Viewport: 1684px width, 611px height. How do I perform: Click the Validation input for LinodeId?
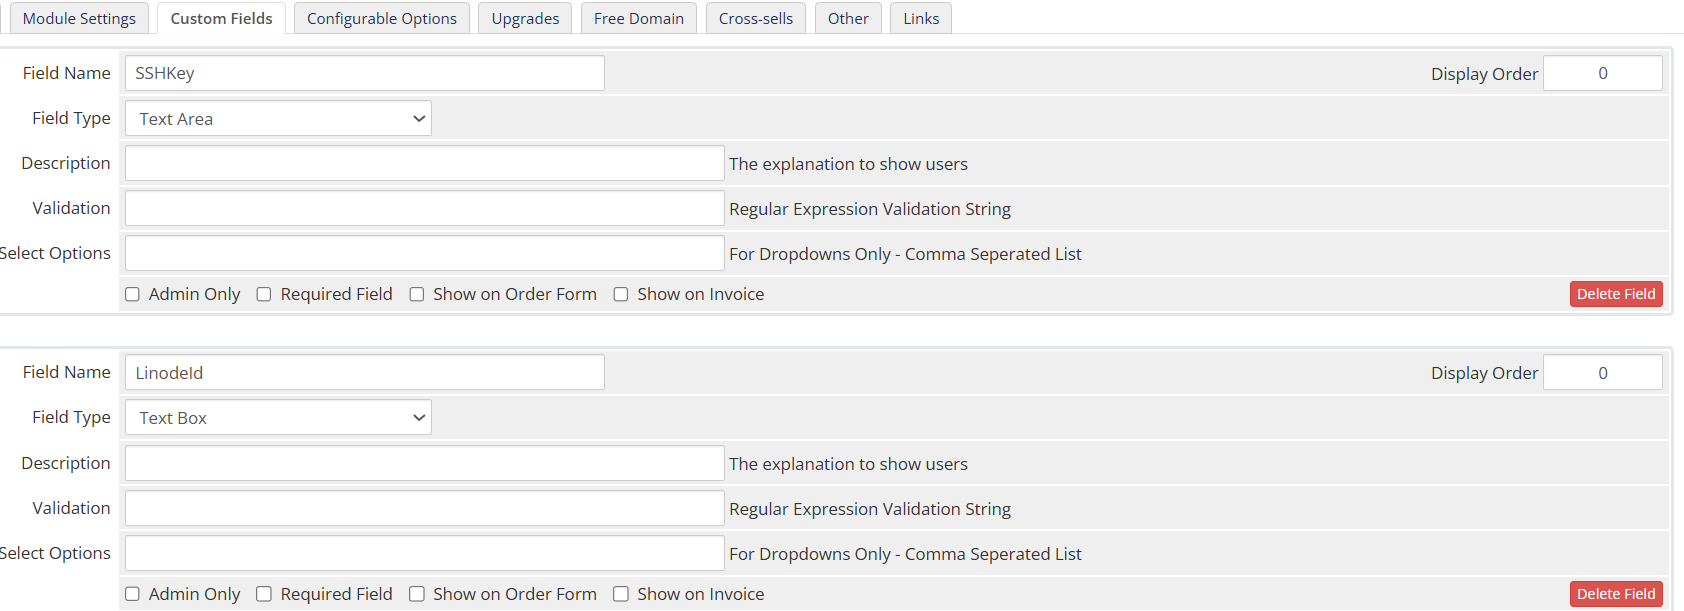point(425,508)
